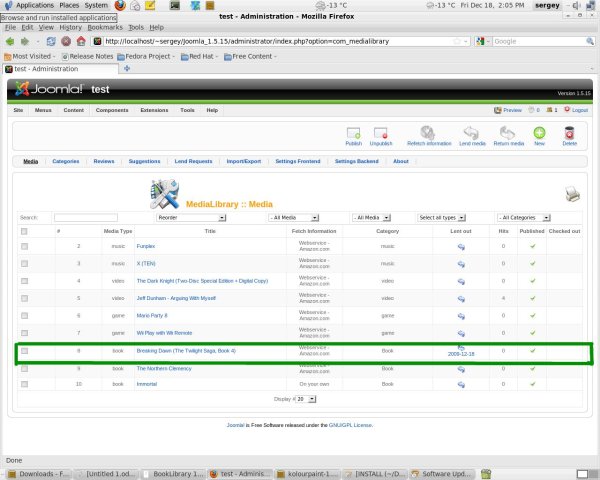This screenshot has height=480, width=600.
Task: Click the Unpublish toolbar icon
Action: (x=381, y=133)
